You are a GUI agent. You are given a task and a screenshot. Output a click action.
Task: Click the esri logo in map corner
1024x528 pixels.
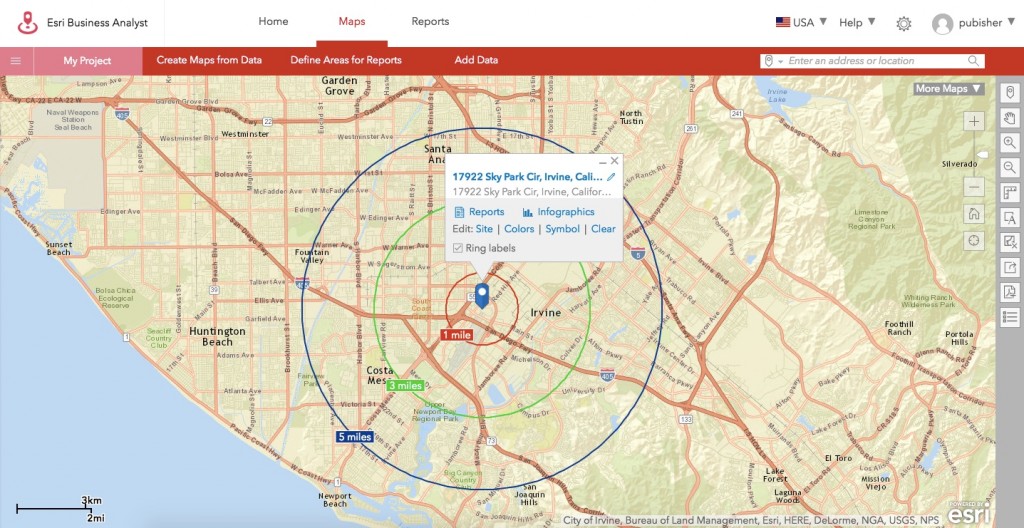click(968, 513)
